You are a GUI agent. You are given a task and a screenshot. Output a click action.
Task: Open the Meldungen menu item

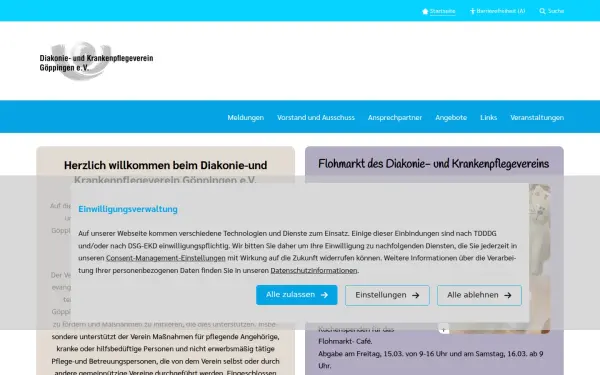[x=246, y=117]
